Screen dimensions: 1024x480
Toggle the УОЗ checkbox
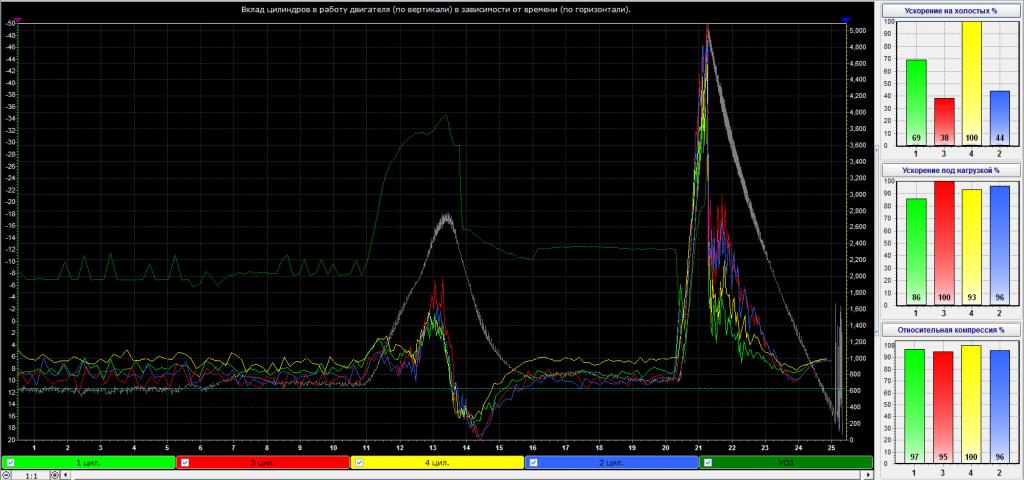click(x=708, y=462)
